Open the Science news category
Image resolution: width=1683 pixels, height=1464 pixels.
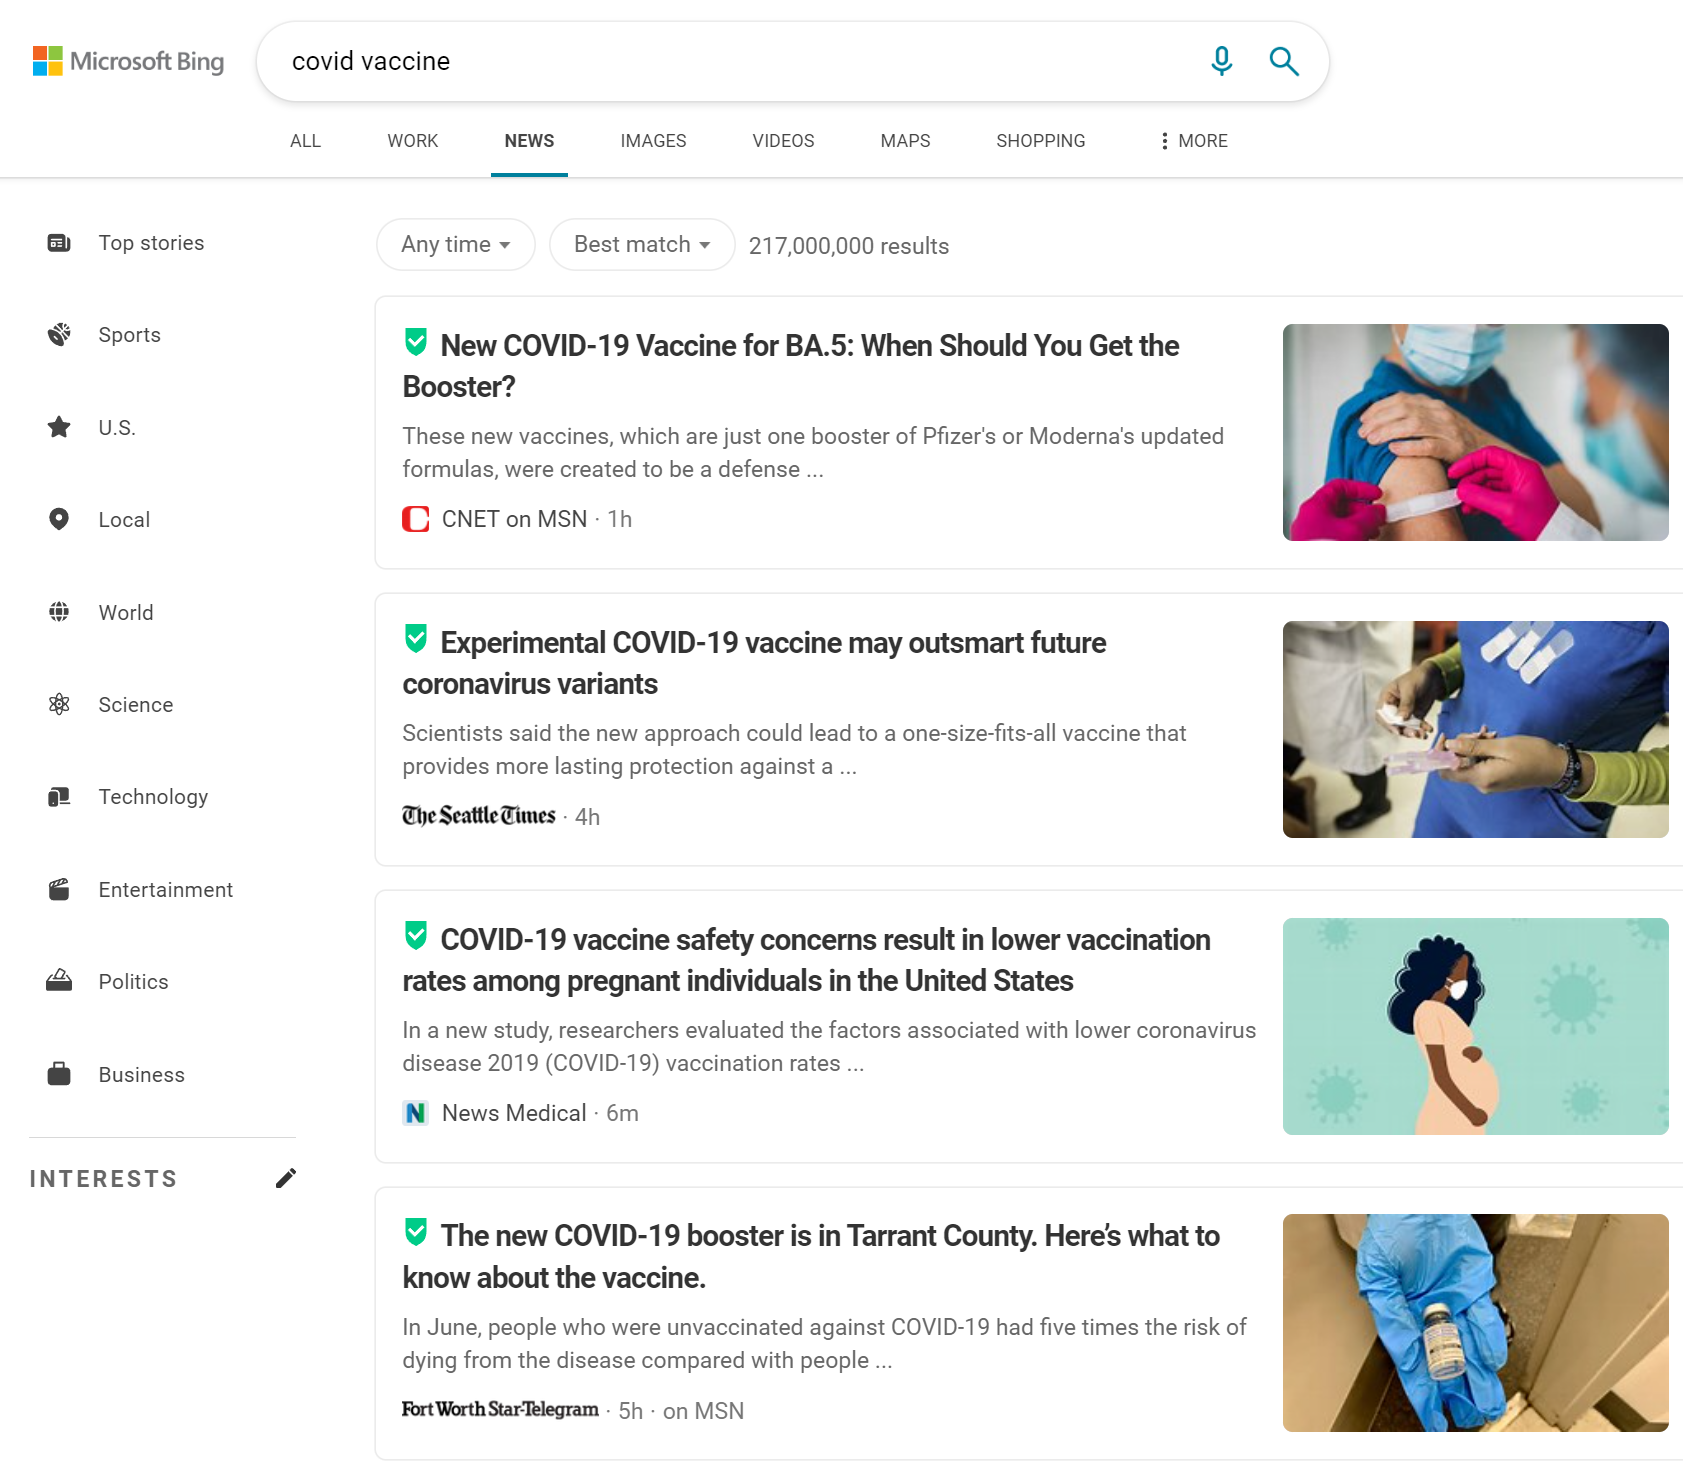pos(136,705)
